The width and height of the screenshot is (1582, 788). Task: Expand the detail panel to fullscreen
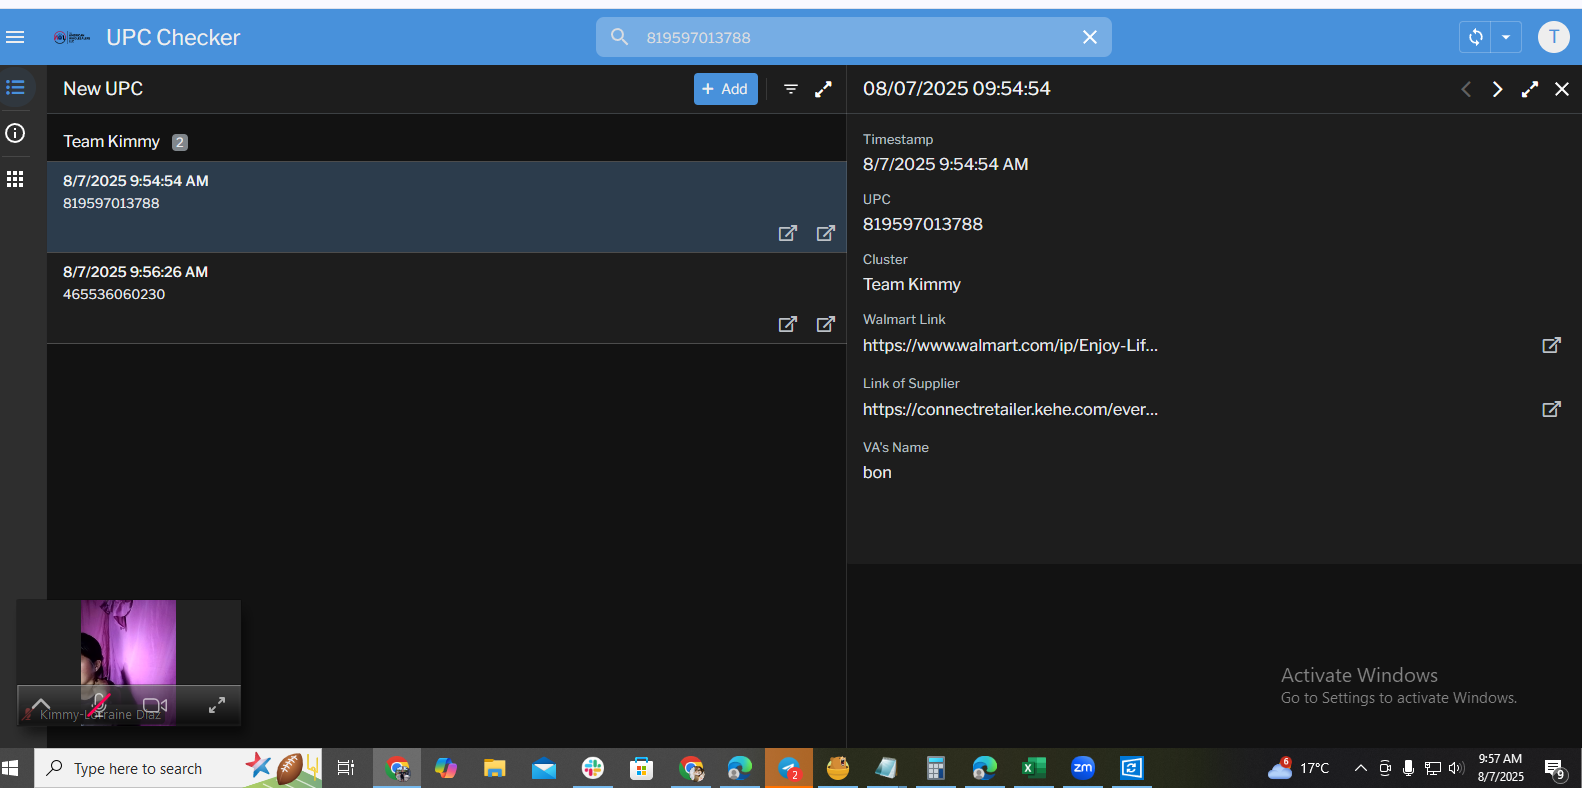click(1529, 89)
